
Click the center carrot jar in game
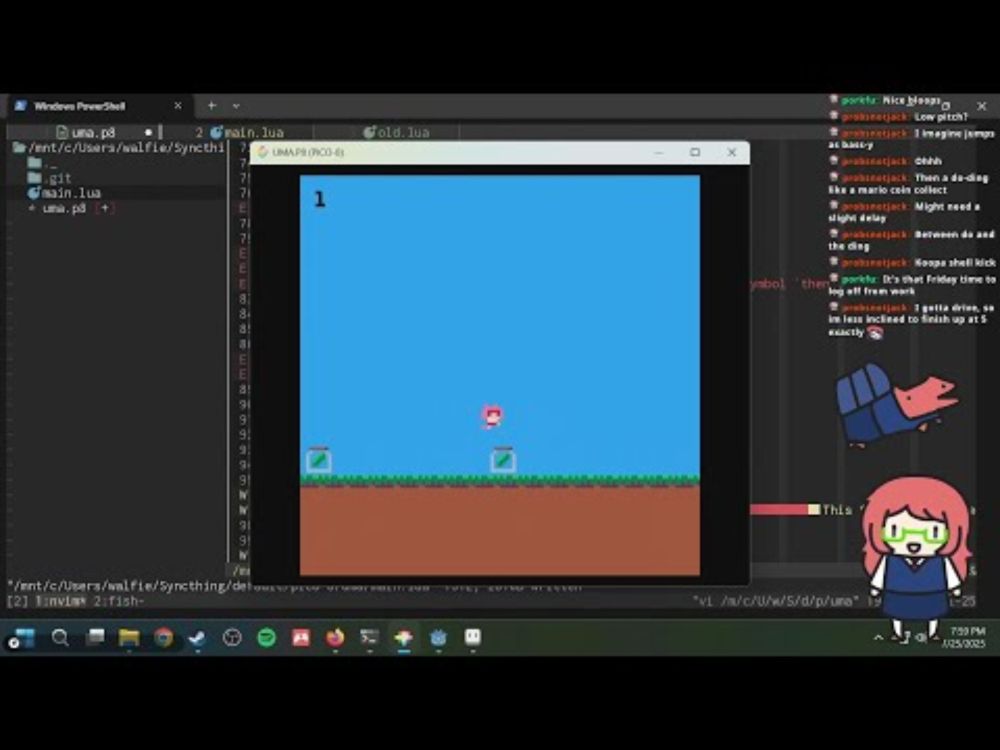tap(503, 459)
